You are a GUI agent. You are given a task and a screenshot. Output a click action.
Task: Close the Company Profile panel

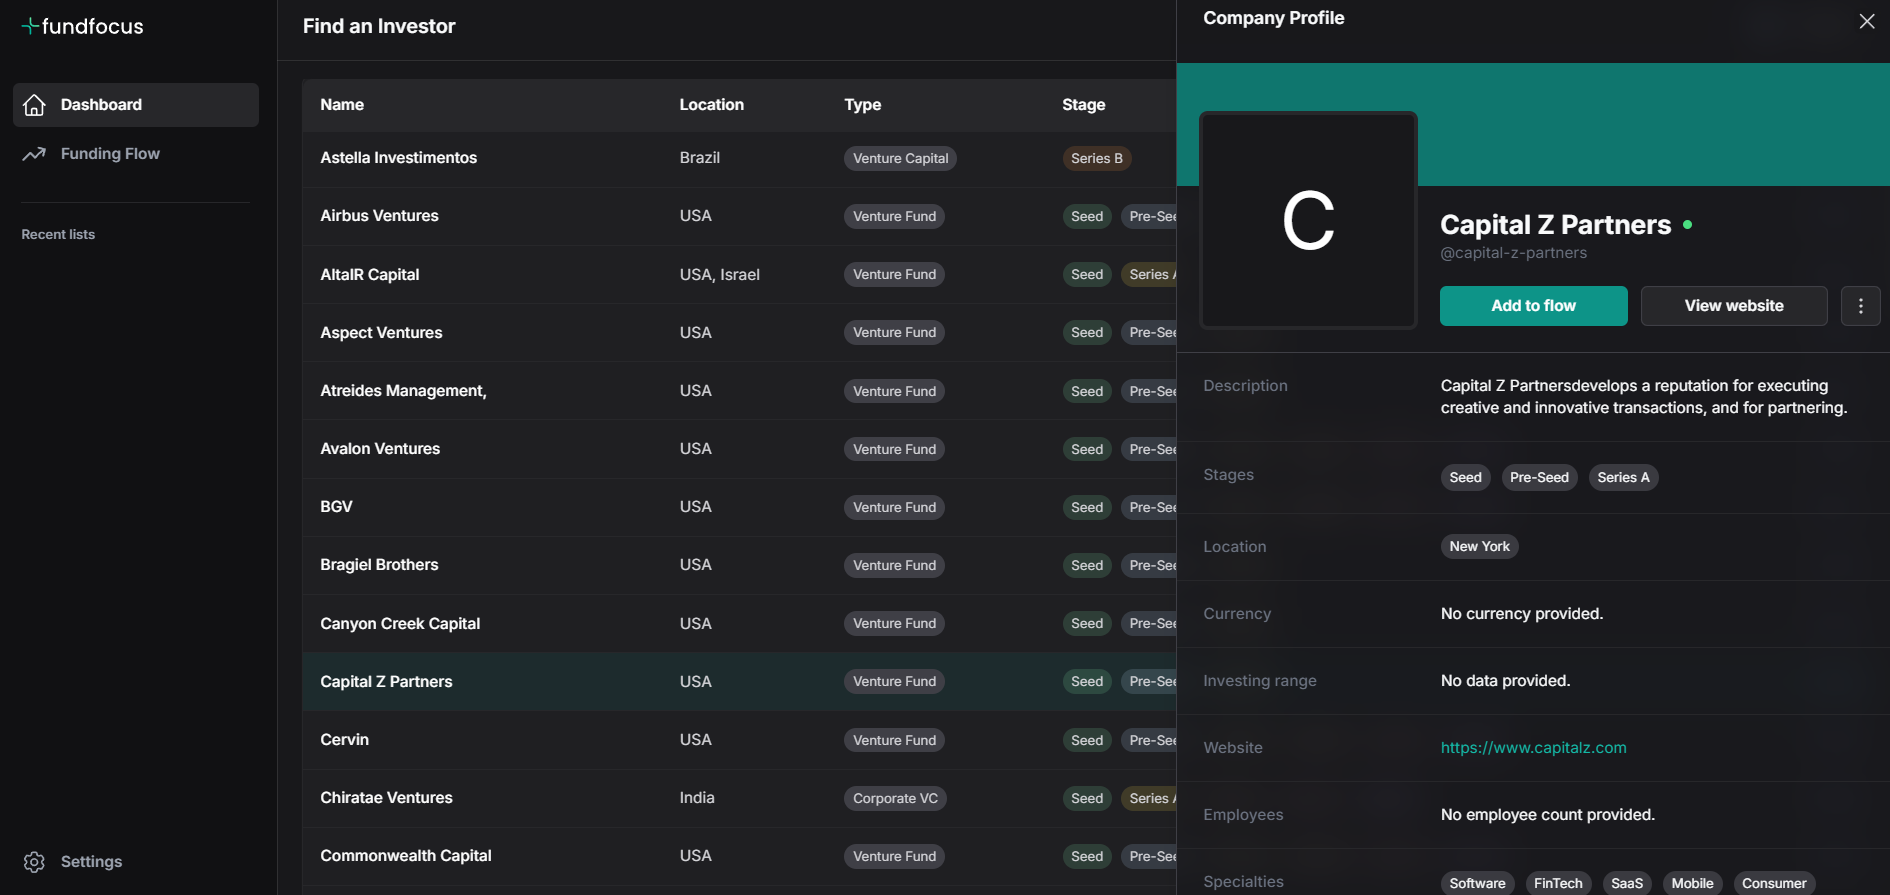pos(1866,21)
